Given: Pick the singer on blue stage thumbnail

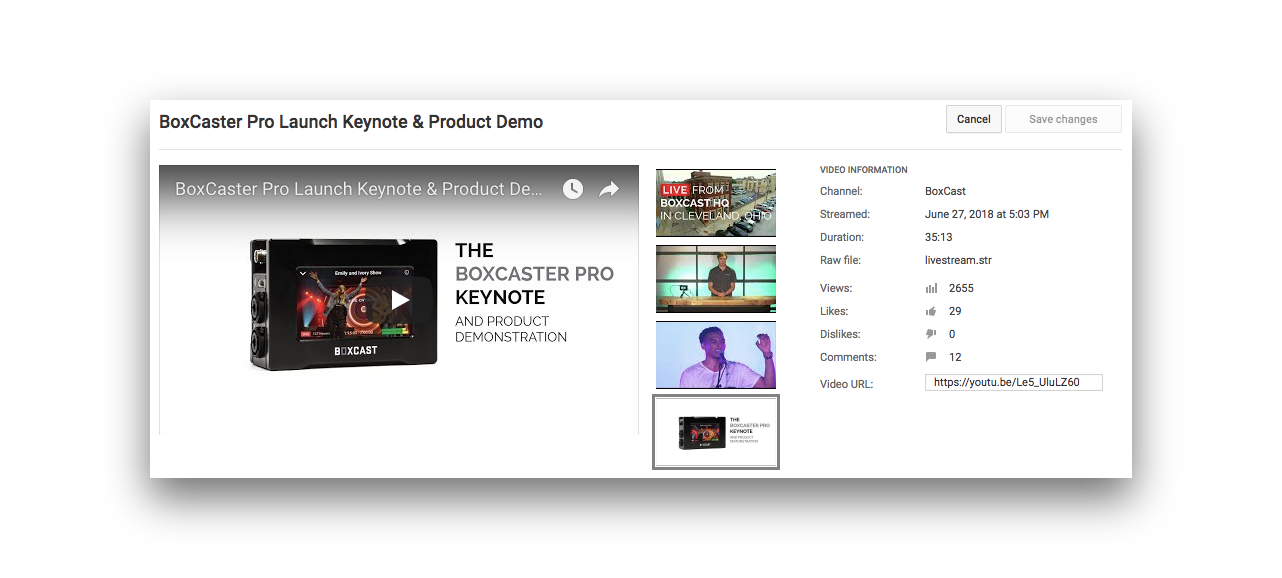Looking at the screenshot, I should (x=716, y=355).
